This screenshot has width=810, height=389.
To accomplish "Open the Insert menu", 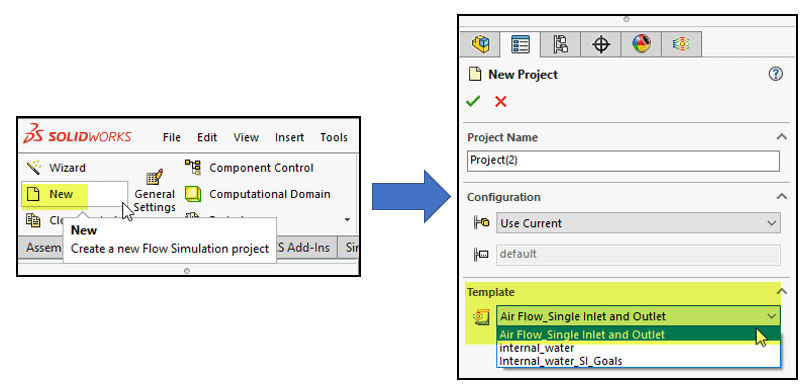I will coord(289,137).
